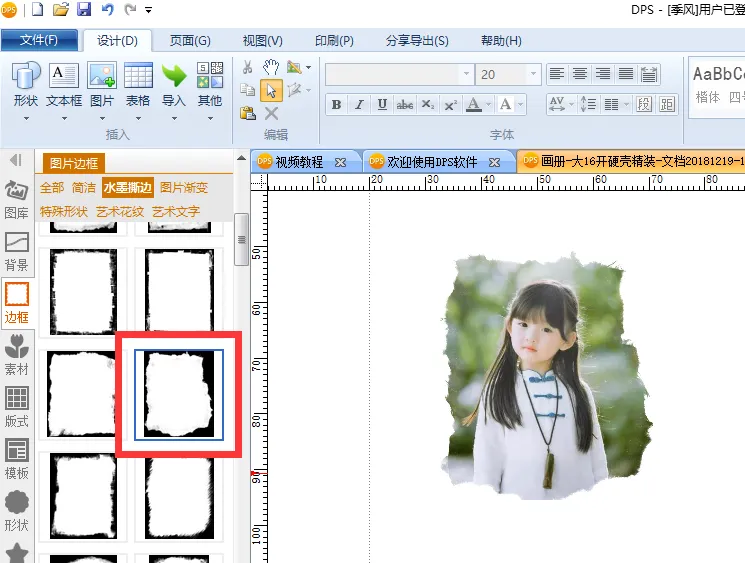Expand the 形状 dropdown arrow
745x563 pixels.
26,118
